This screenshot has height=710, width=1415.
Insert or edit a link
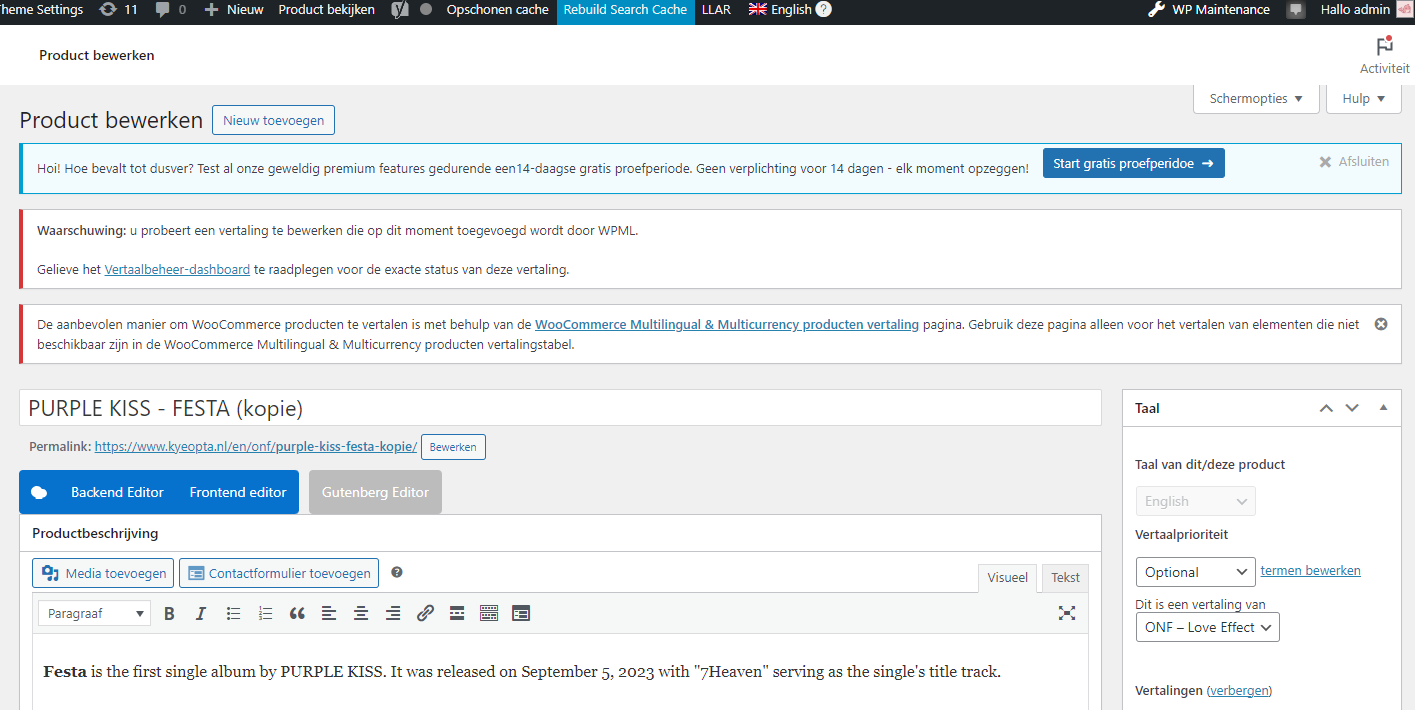point(425,613)
